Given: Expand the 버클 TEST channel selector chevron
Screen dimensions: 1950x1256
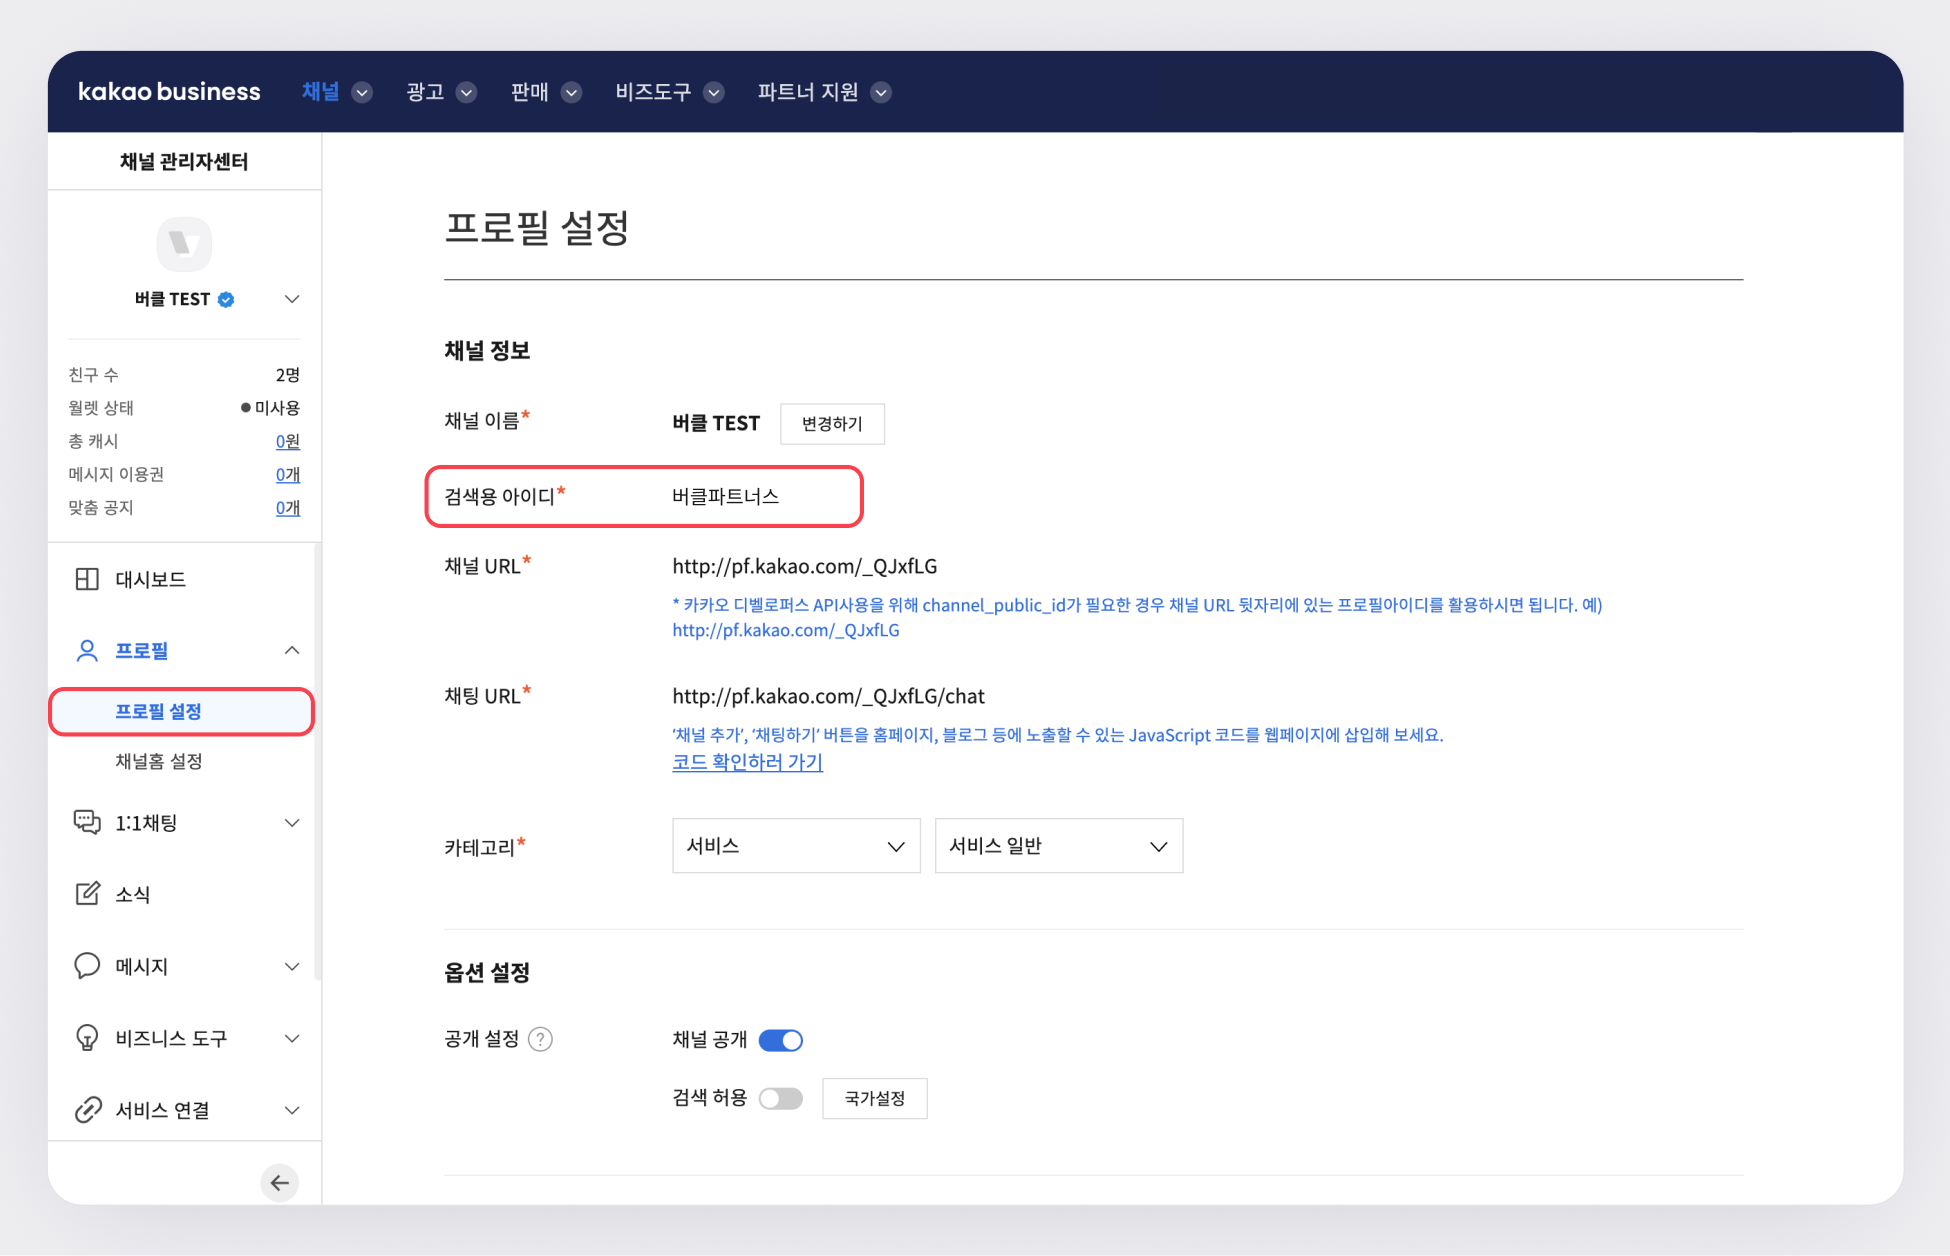Looking at the screenshot, I should click(292, 299).
